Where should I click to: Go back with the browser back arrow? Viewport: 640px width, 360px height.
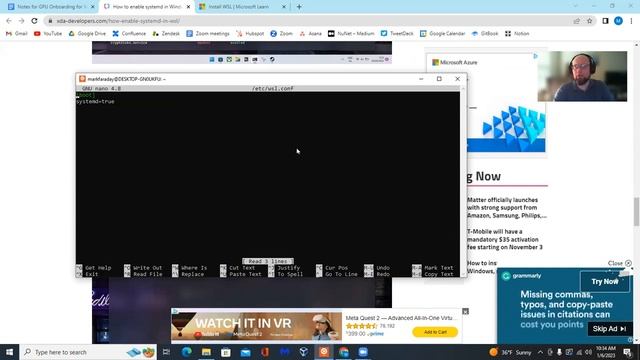coord(9,21)
